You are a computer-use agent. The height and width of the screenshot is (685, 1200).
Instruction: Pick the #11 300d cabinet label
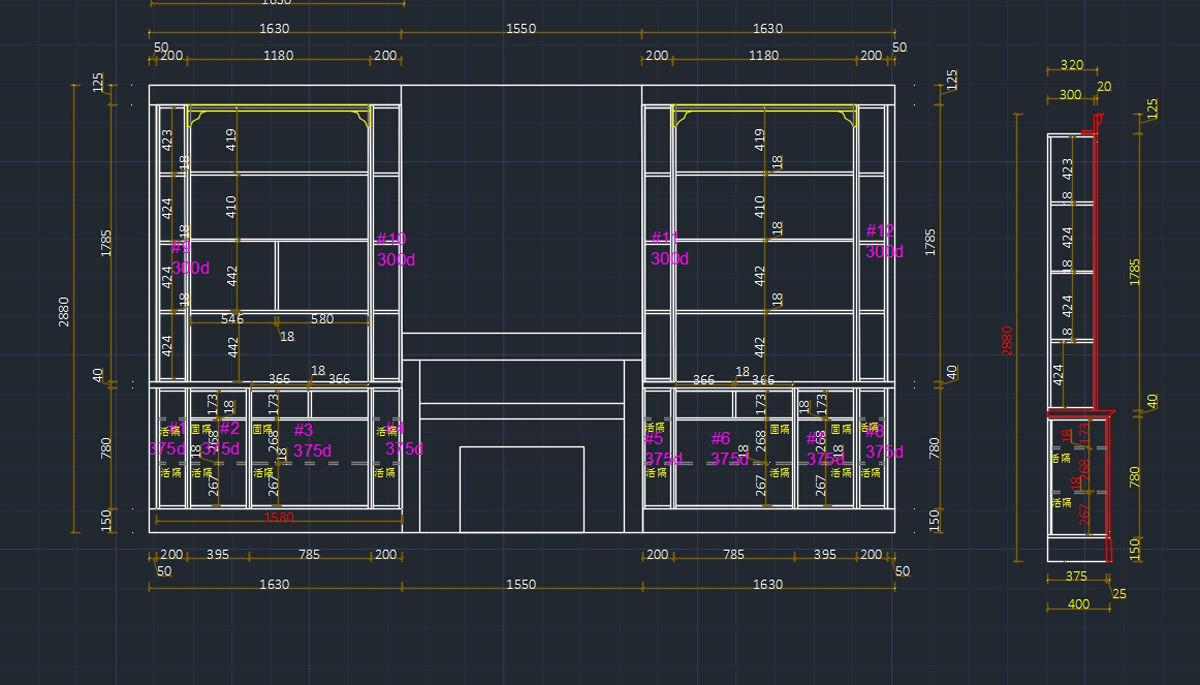(668, 249)
